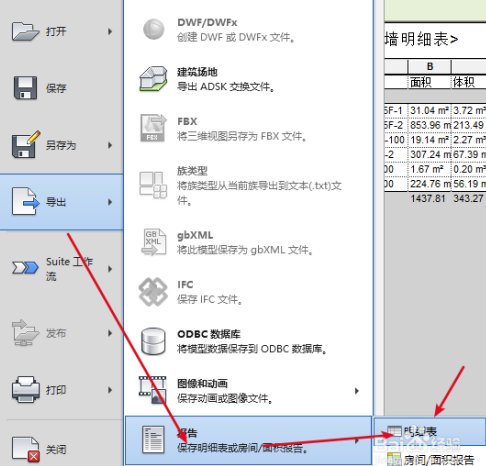
Task: Choose 保存明细表或房间/面积报告 description
Action: 242,448
